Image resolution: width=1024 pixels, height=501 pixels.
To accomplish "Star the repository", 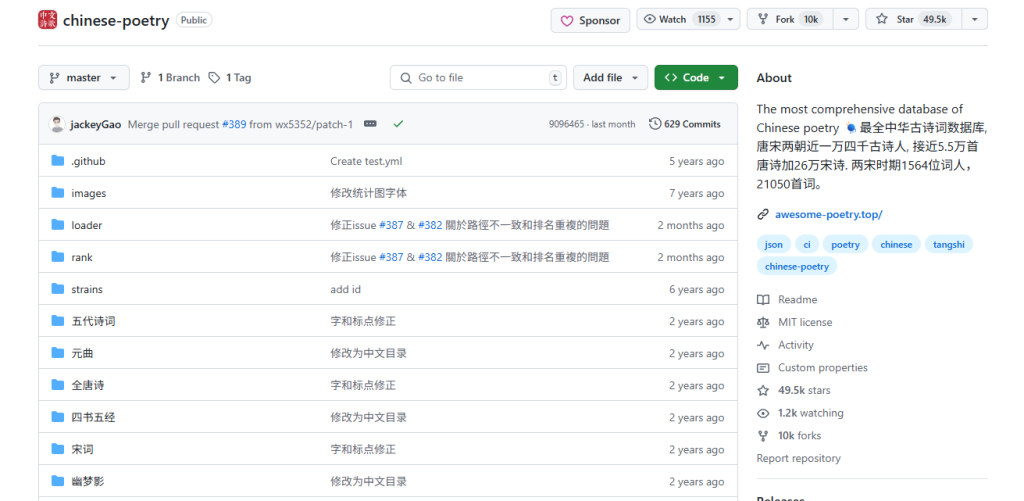I will click(x=914, y=20).
